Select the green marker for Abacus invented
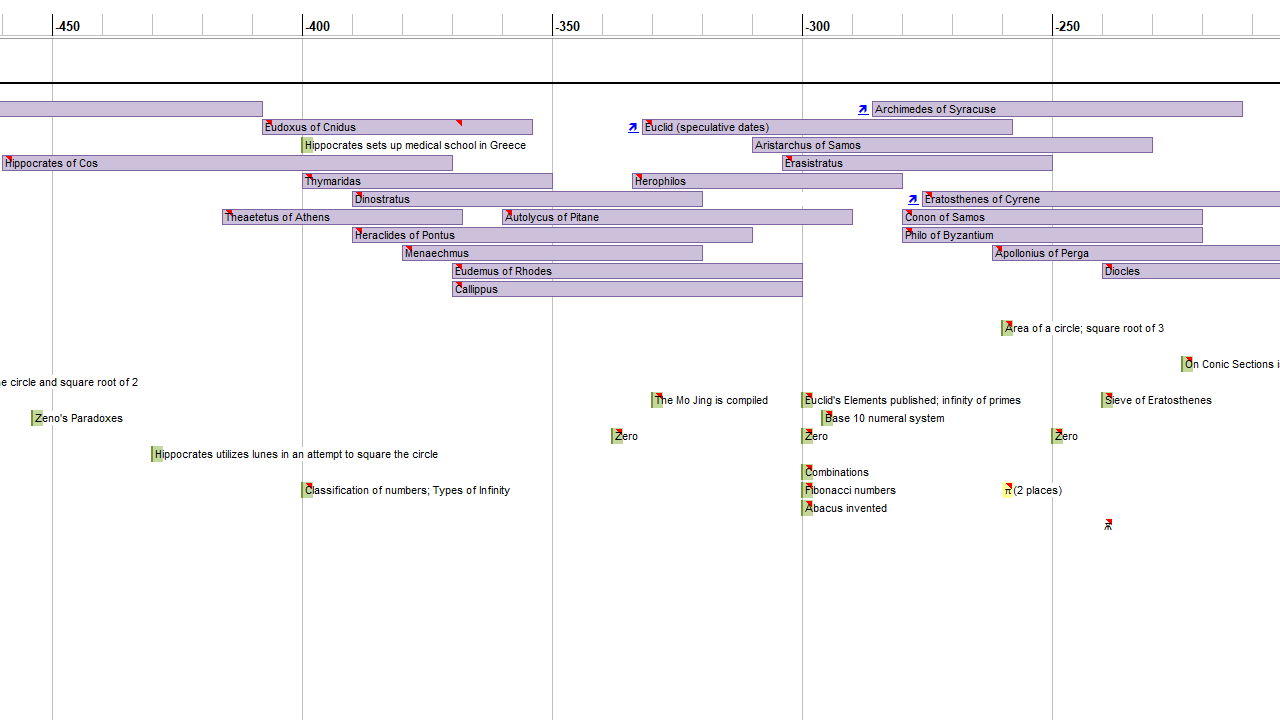The width and height of the screenshot is (1280, 720). coord(807,508)
